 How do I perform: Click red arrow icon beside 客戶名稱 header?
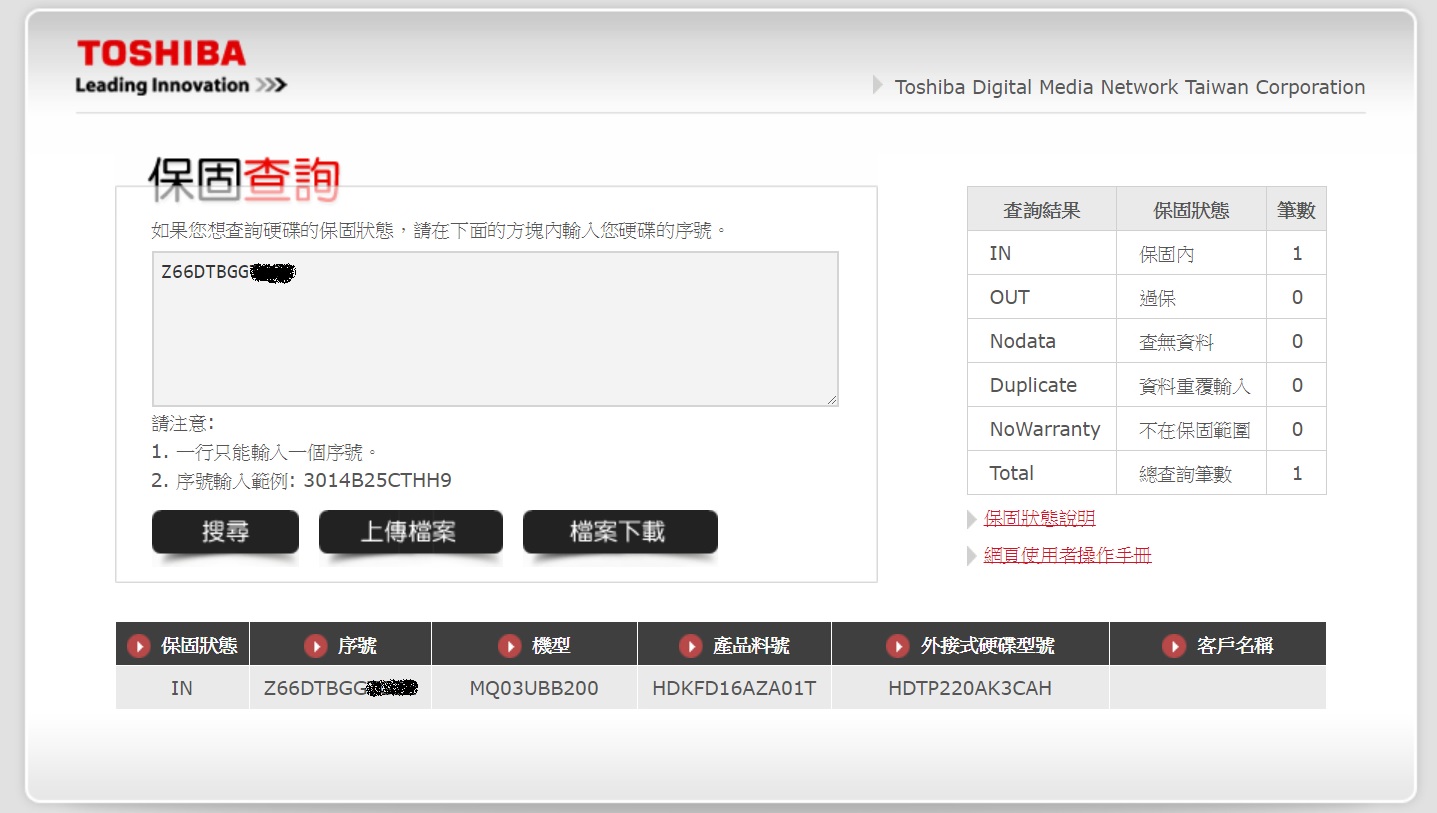pos(1174,646)
